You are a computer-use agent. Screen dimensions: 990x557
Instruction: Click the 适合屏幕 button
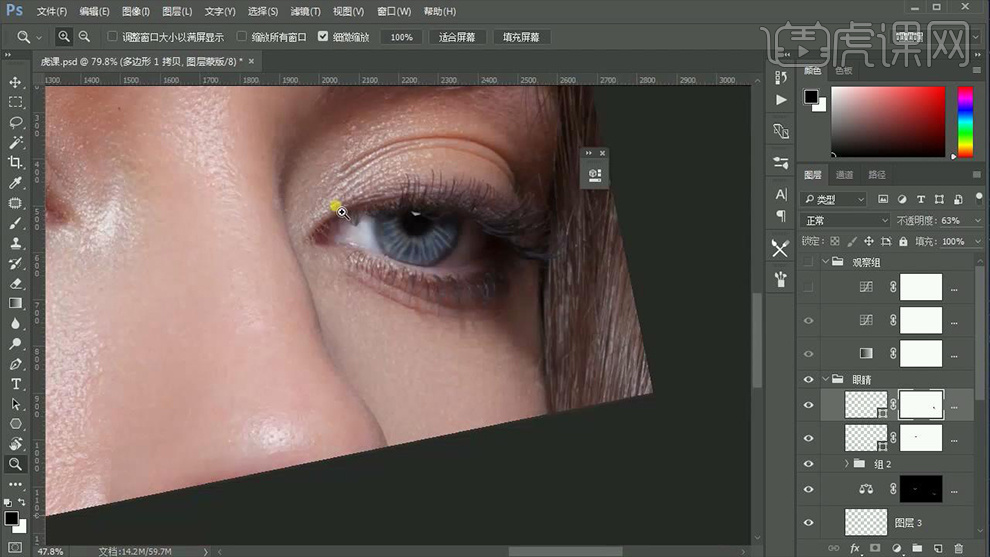point(457,37)
